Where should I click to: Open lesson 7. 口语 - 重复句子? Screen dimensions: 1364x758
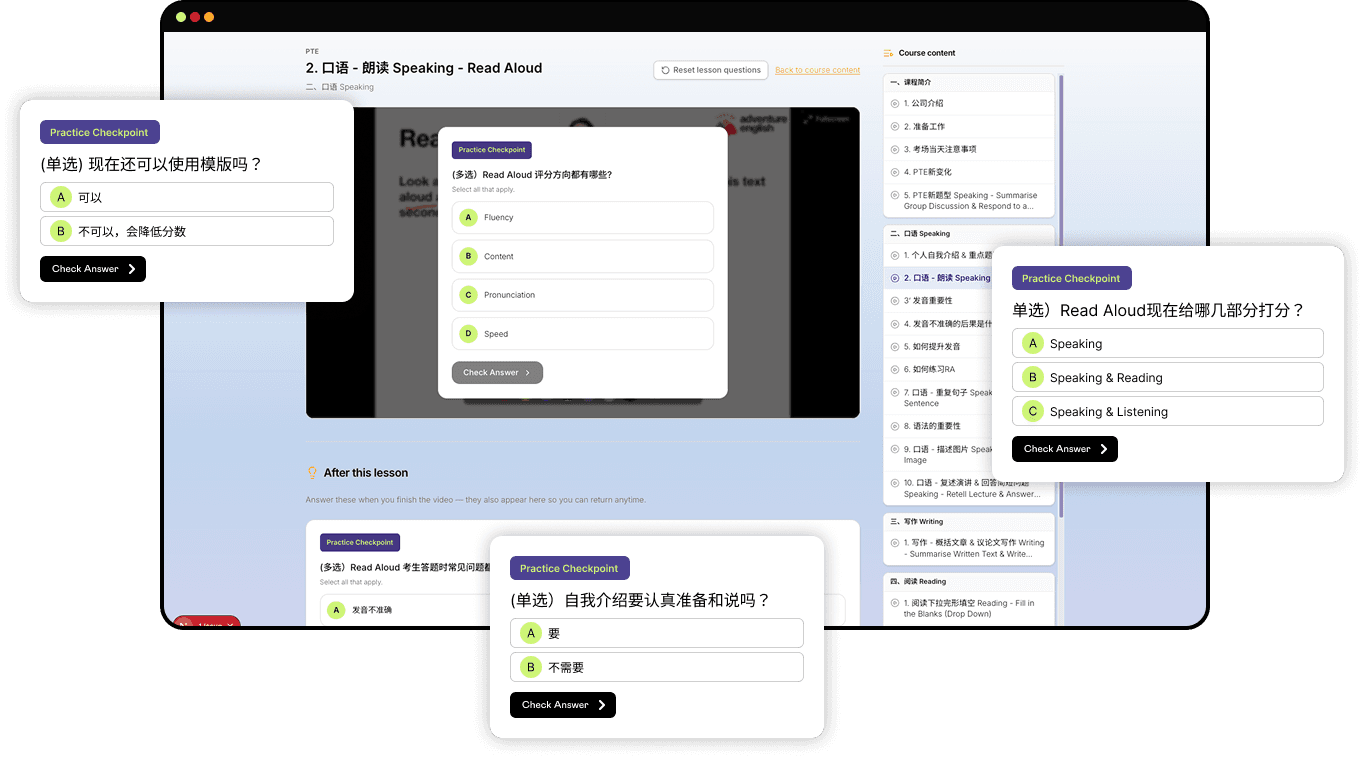938,398
